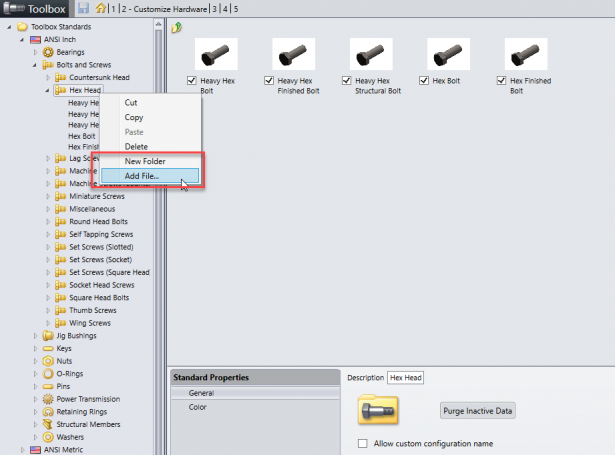Select Square Head Bolts in tree

click(99, 298)
